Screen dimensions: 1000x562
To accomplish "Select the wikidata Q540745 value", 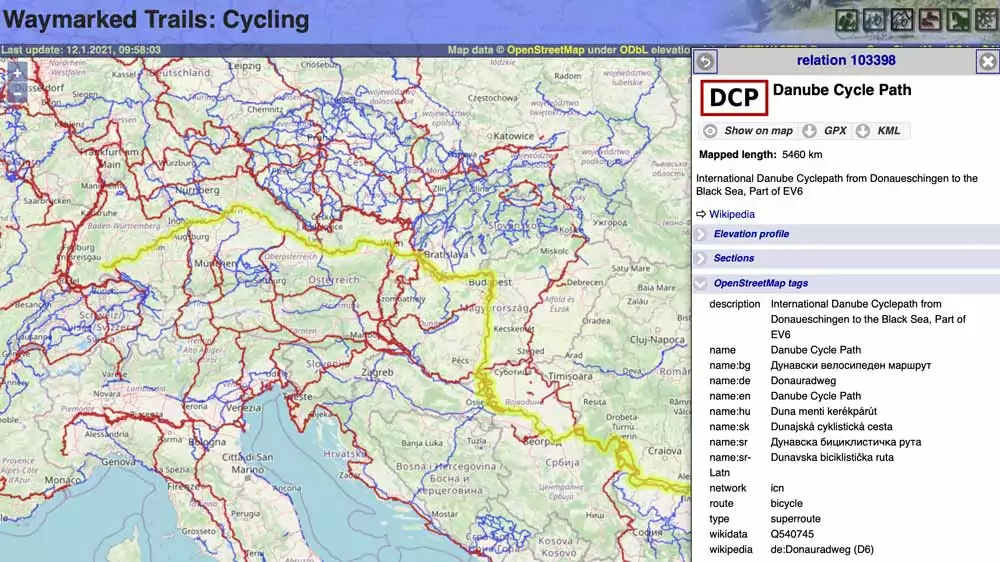I will click(x=792, y=534).
